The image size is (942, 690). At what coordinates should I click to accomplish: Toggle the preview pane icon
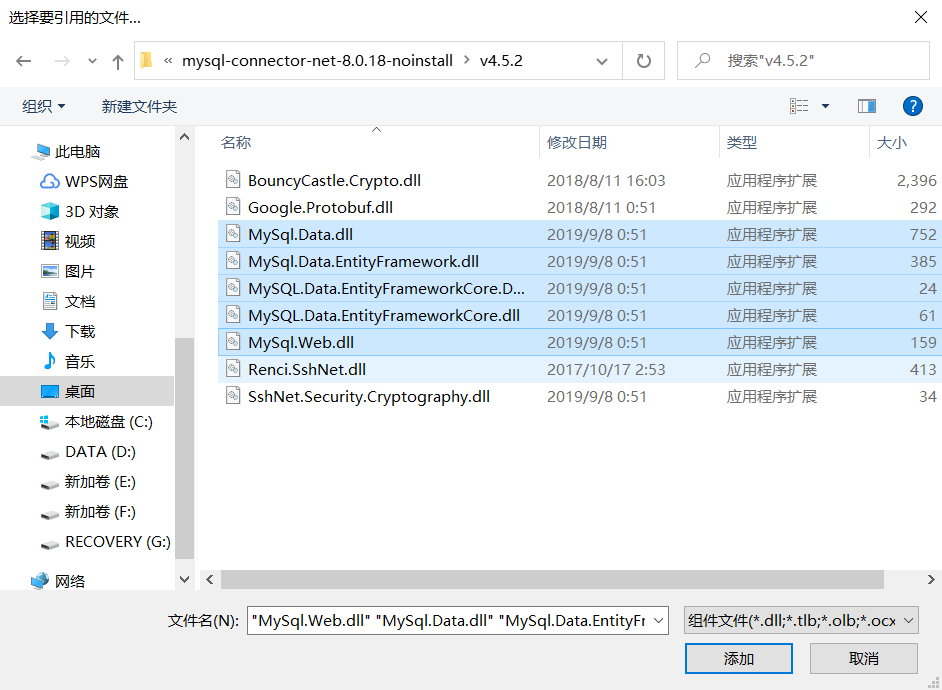[x=867, y=106]
